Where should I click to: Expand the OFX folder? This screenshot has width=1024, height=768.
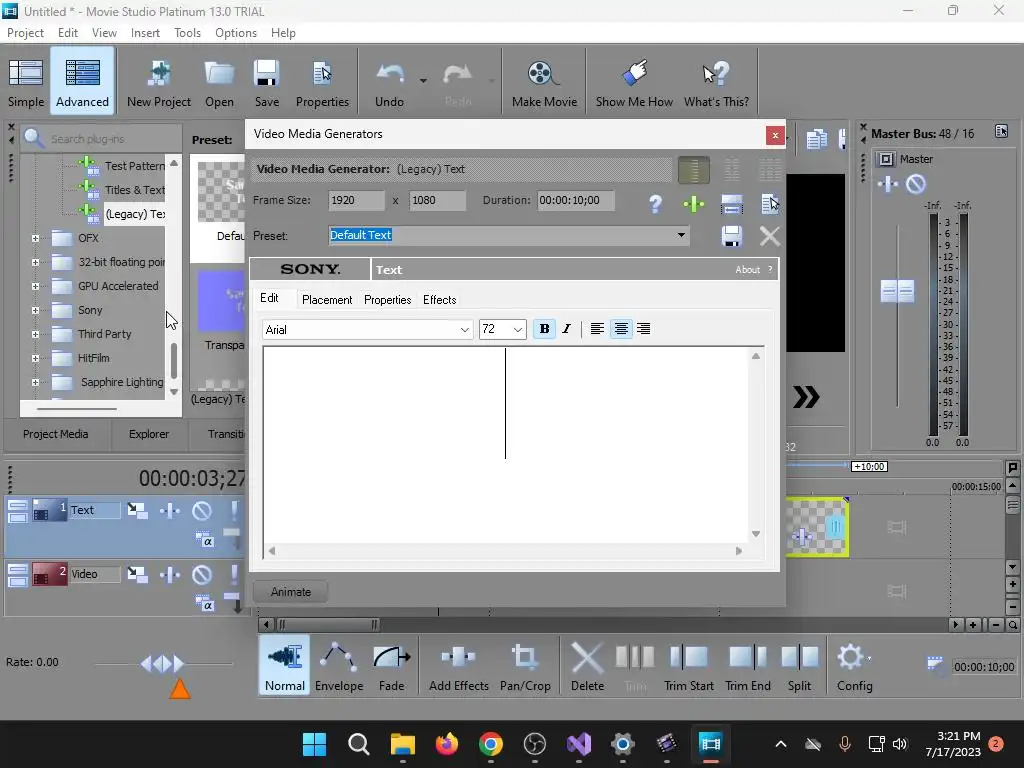coord(35,238)
